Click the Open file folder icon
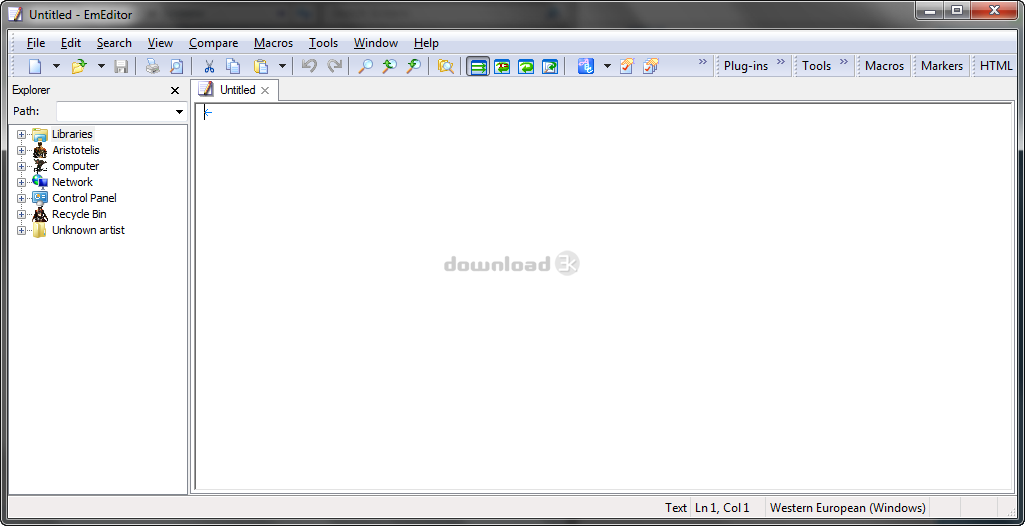Viewport: 1025px width, 526px height. (x=78, y=66)
